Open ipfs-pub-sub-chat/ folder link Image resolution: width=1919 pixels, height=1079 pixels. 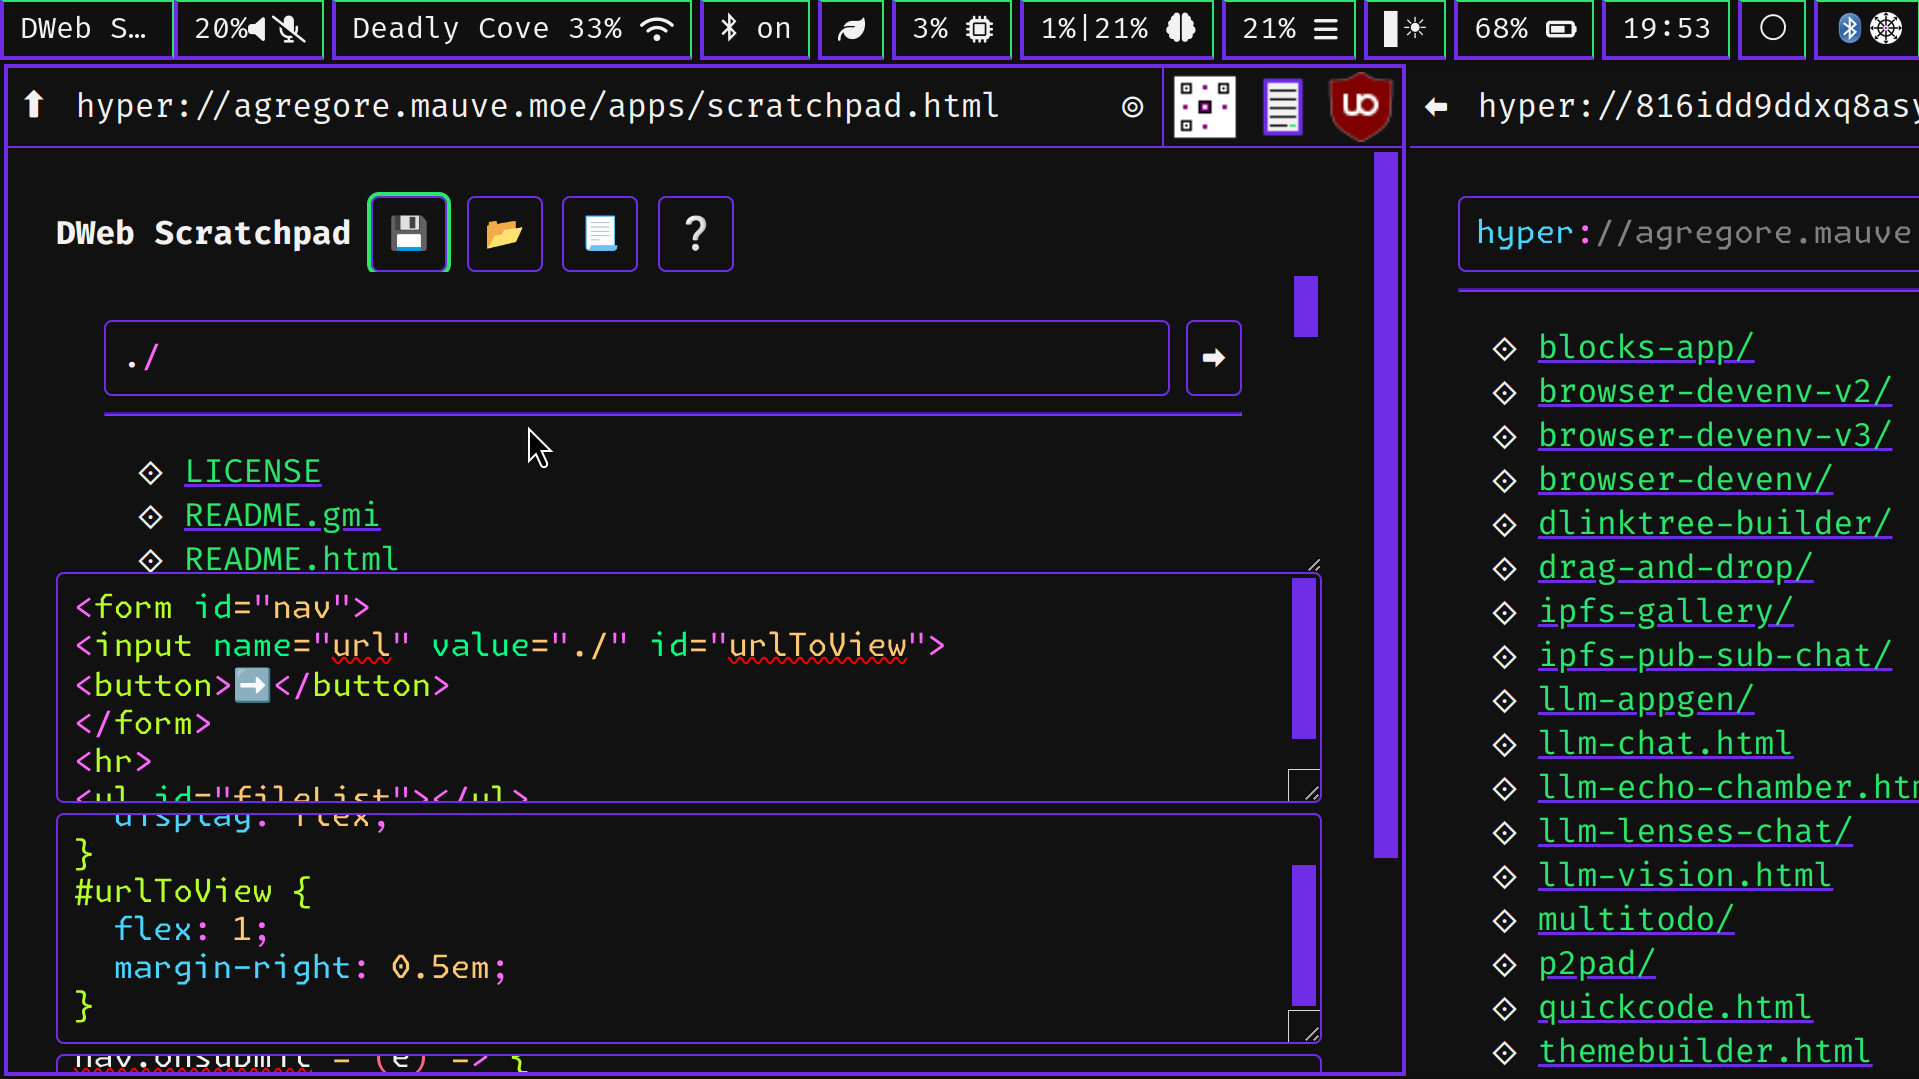coord(1714,655)
